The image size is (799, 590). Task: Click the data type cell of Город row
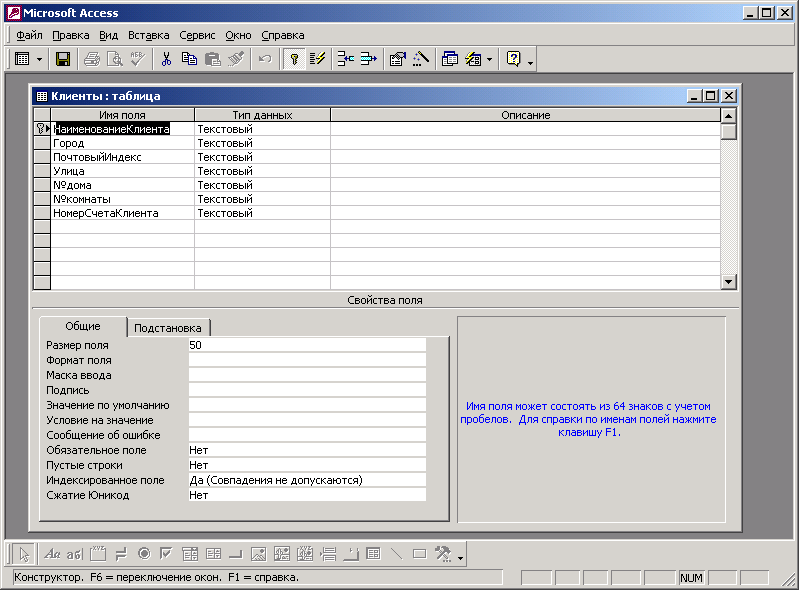point(262,143)
